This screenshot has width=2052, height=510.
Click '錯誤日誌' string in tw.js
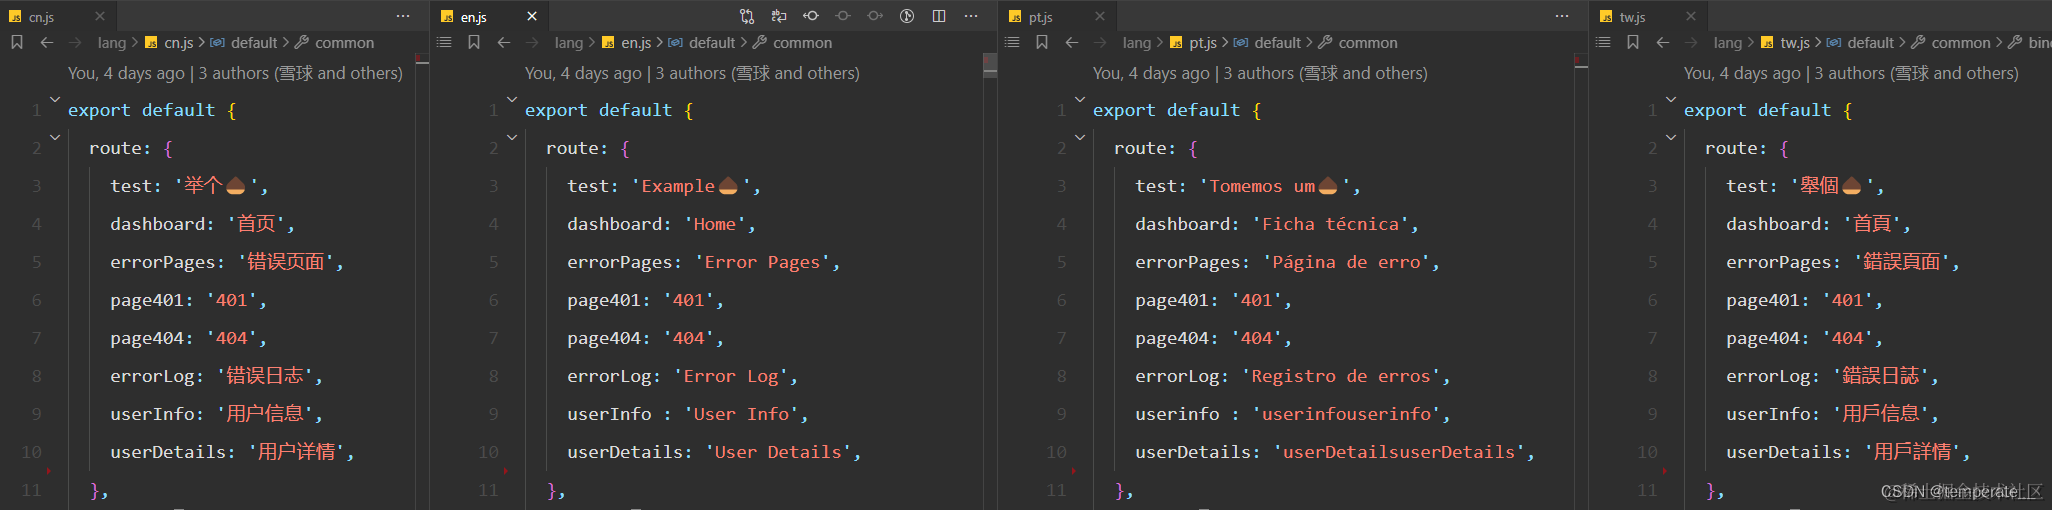(x=1881, y=376)
